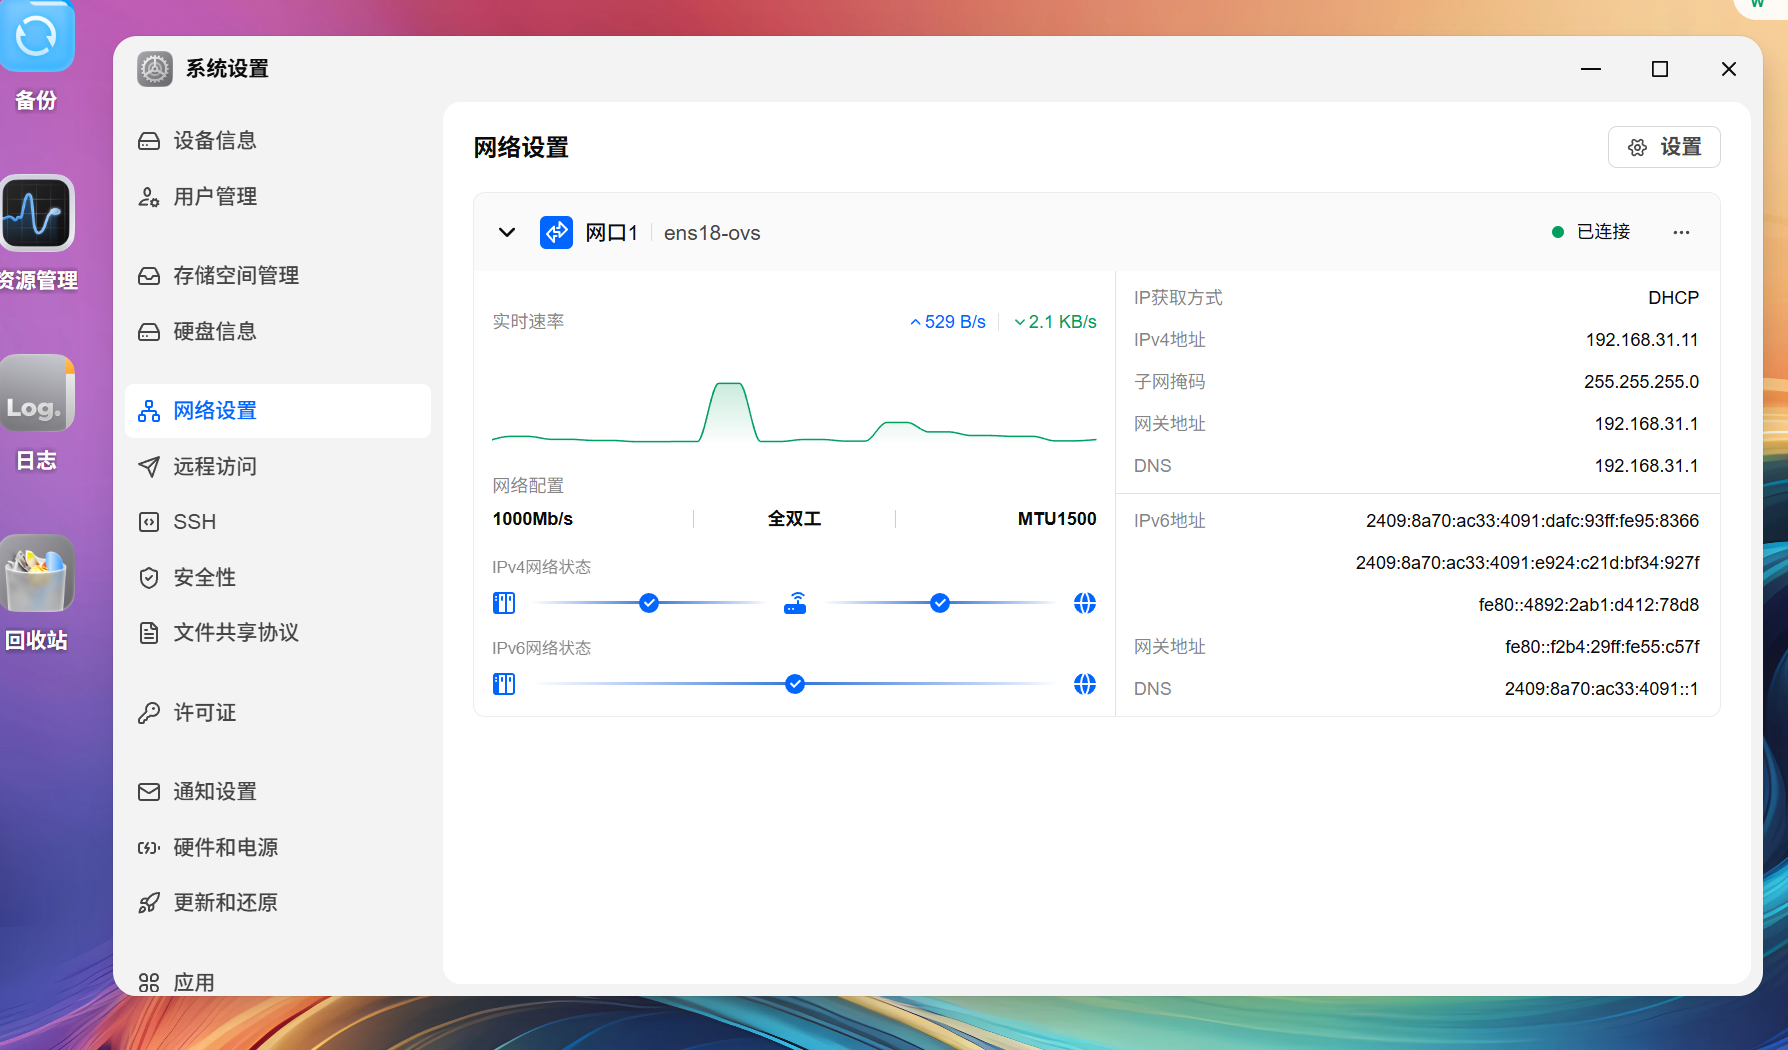The image size is (1788, 1050).
Task: Click the NAS device icon in IPv4 status
Action: tap(504, 603)
